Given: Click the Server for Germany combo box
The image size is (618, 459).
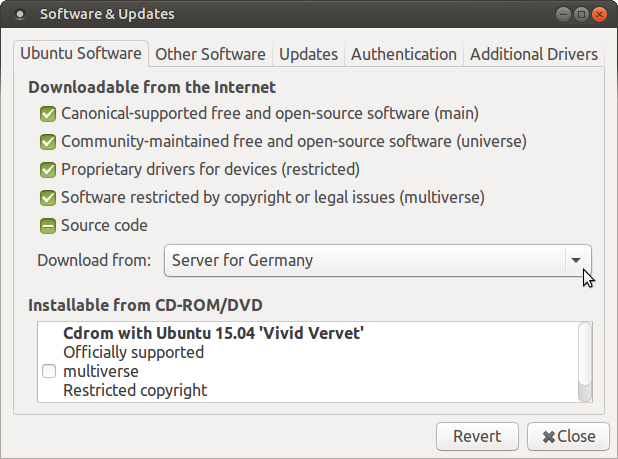Looking at the screenshot, I should click(378, 260).
